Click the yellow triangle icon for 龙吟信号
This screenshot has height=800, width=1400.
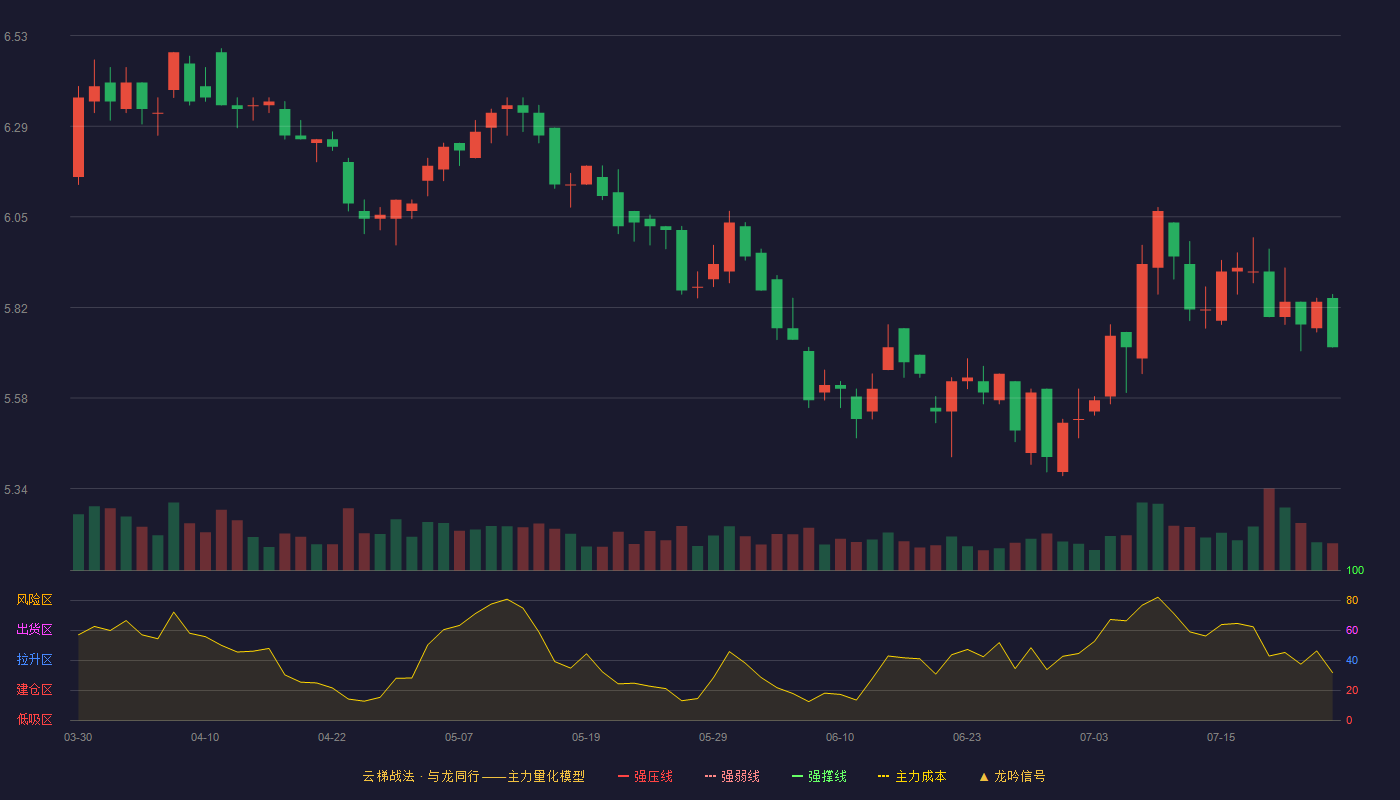(983, 776)
